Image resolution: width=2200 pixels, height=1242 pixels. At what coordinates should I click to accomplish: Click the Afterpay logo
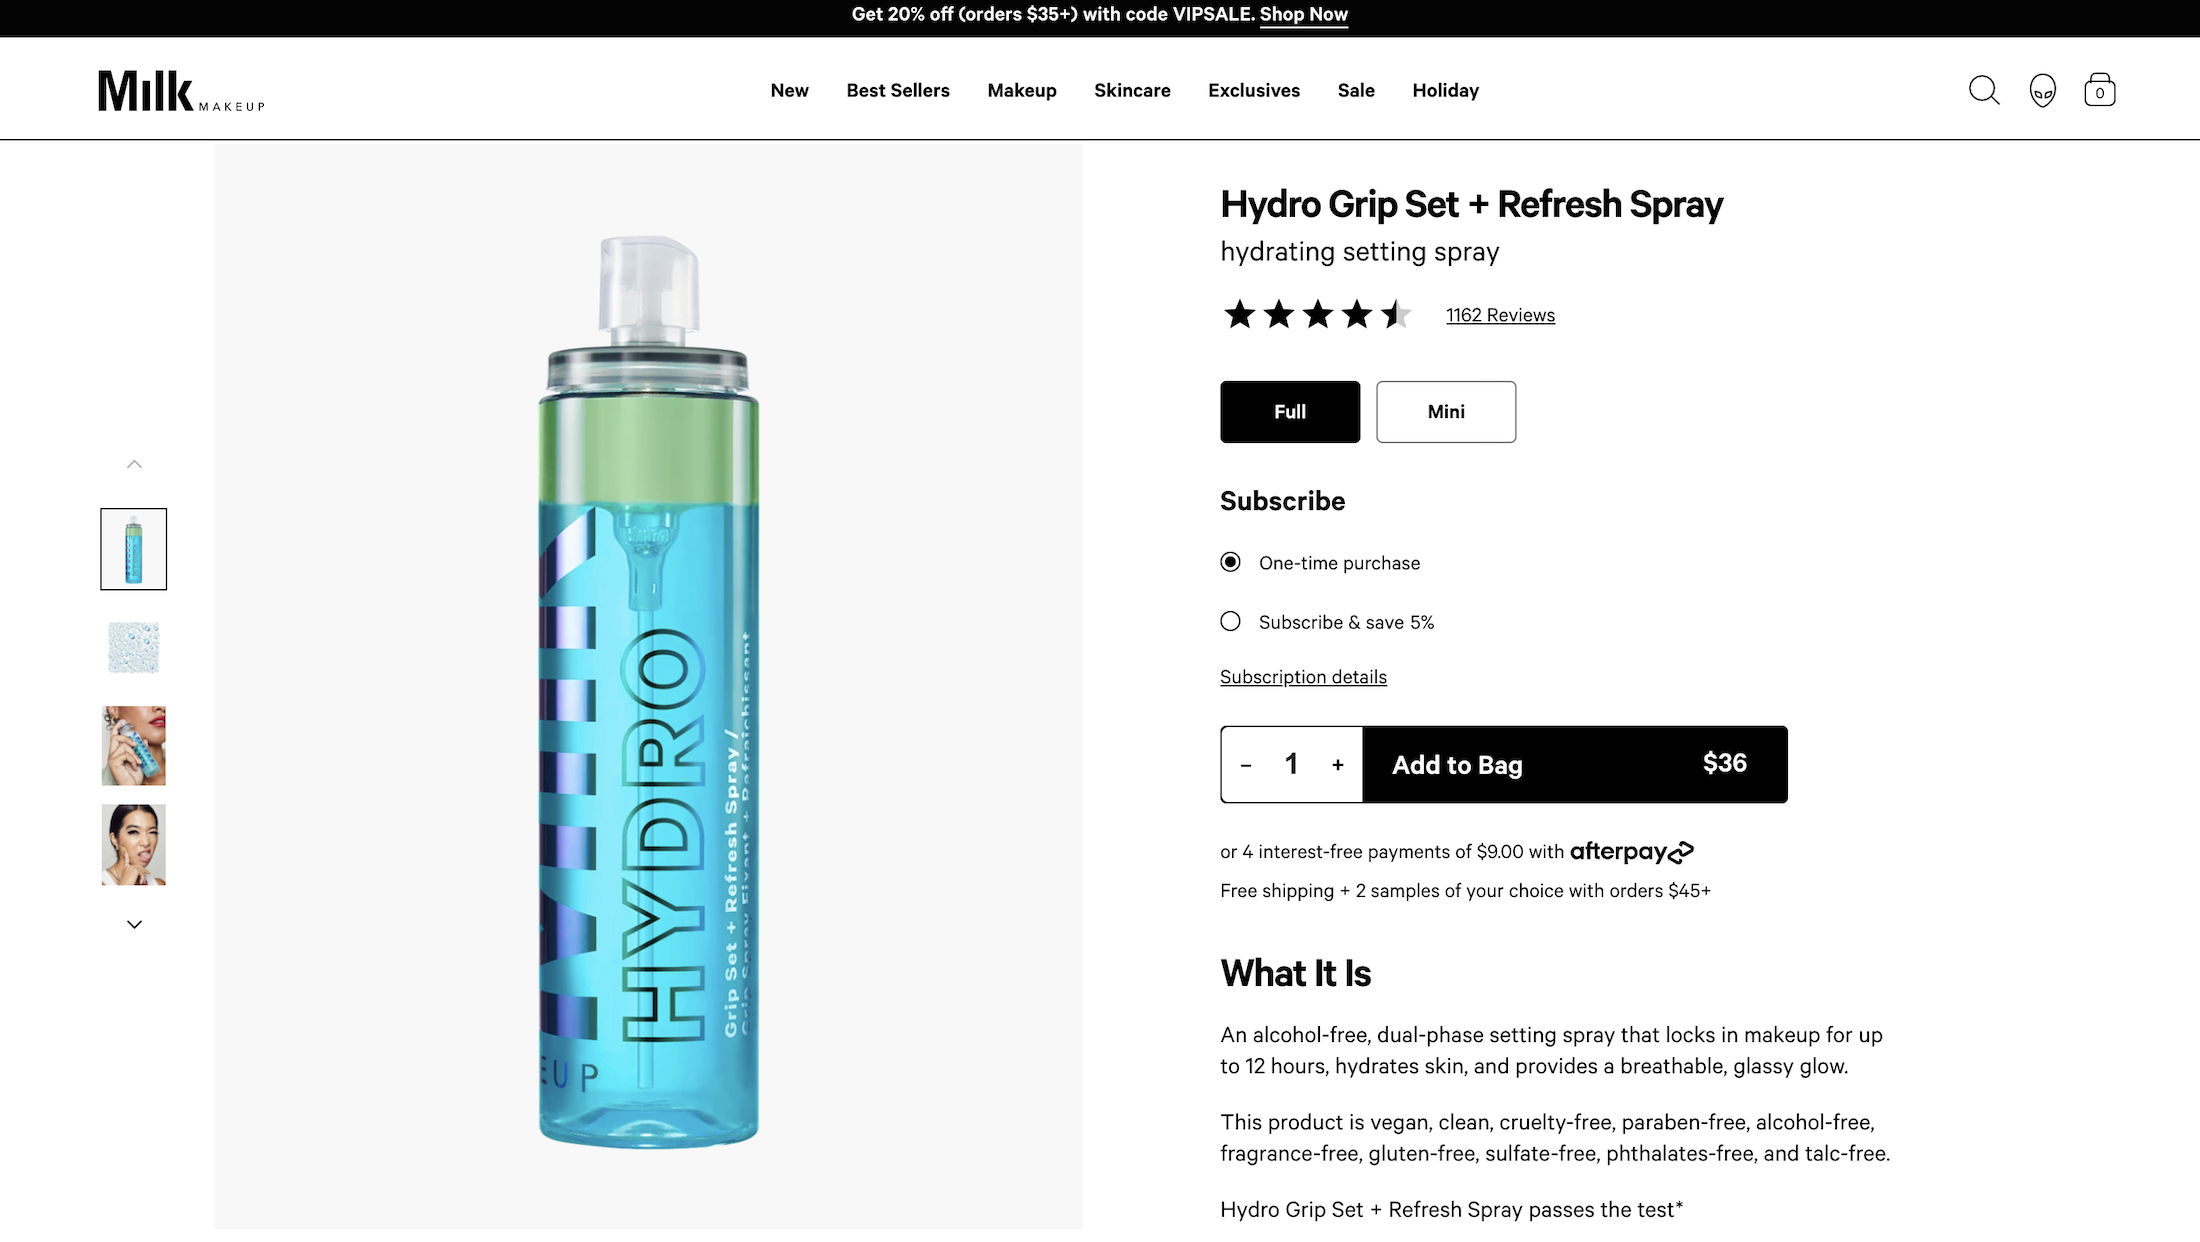pos(1631,852)
